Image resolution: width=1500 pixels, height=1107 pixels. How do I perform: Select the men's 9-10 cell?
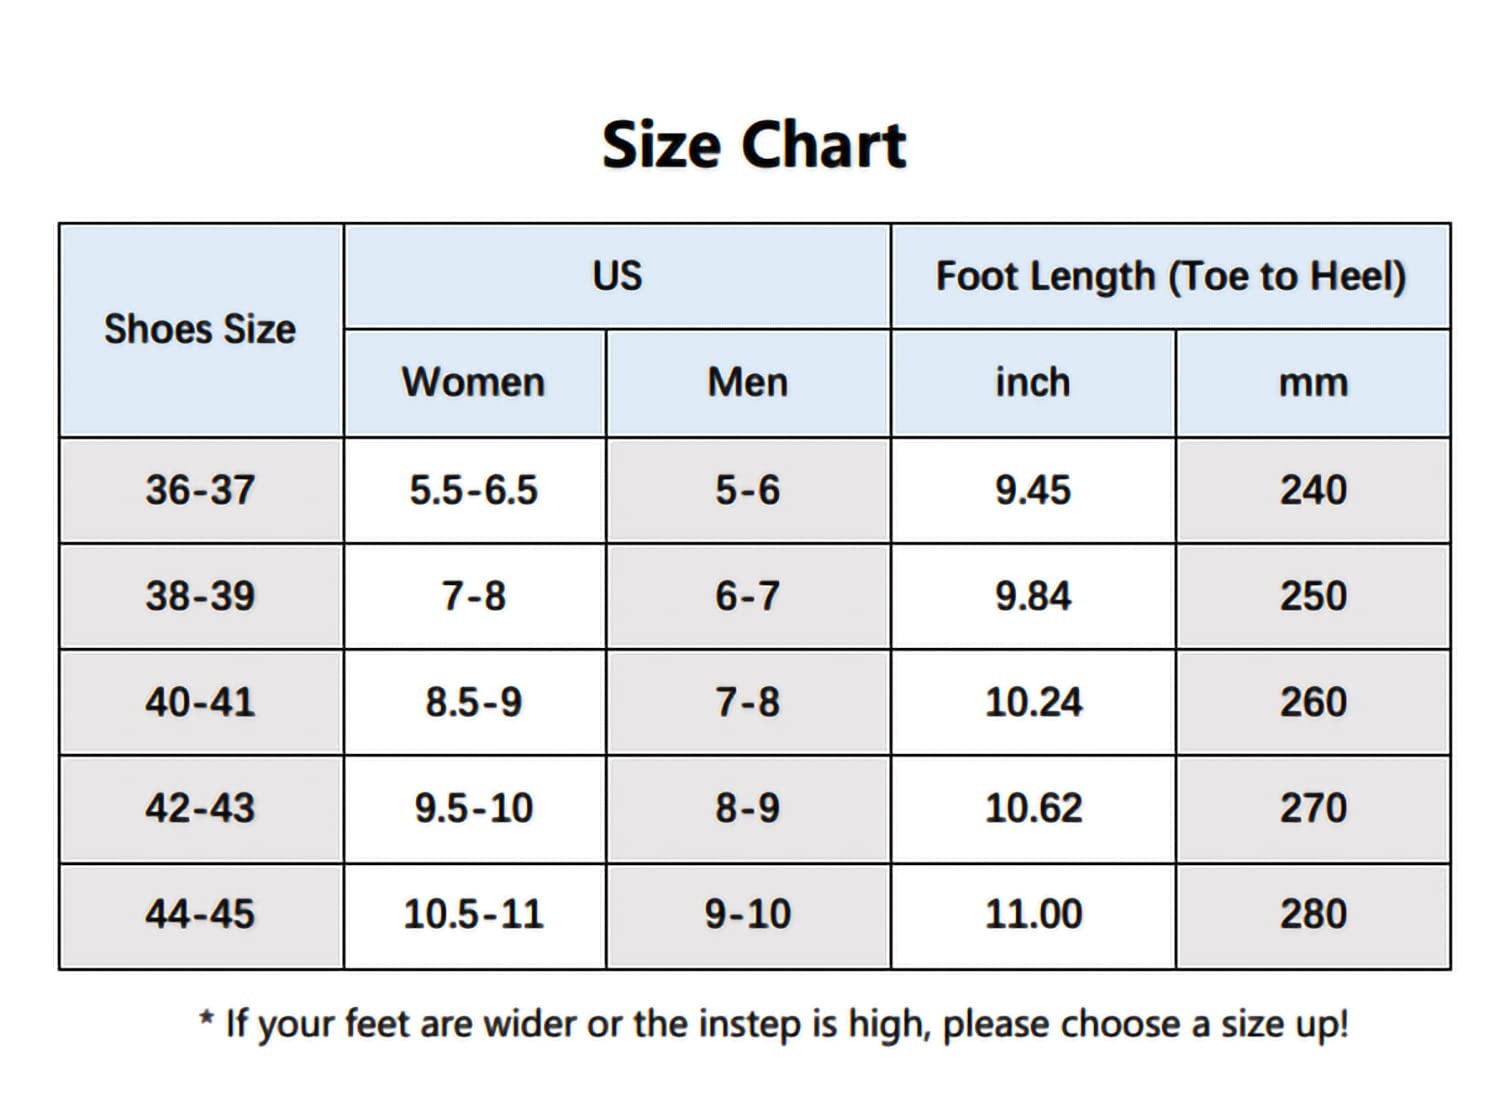tap(748, 915)
